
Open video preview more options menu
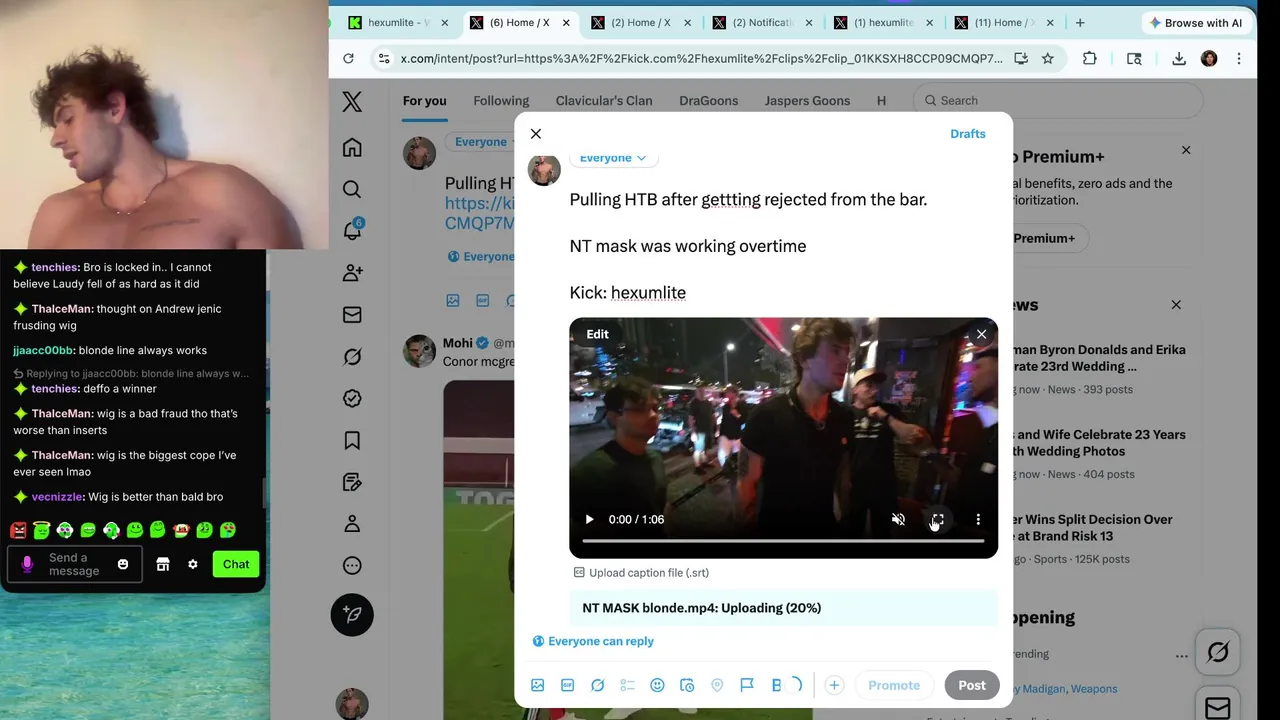(978, 519)
